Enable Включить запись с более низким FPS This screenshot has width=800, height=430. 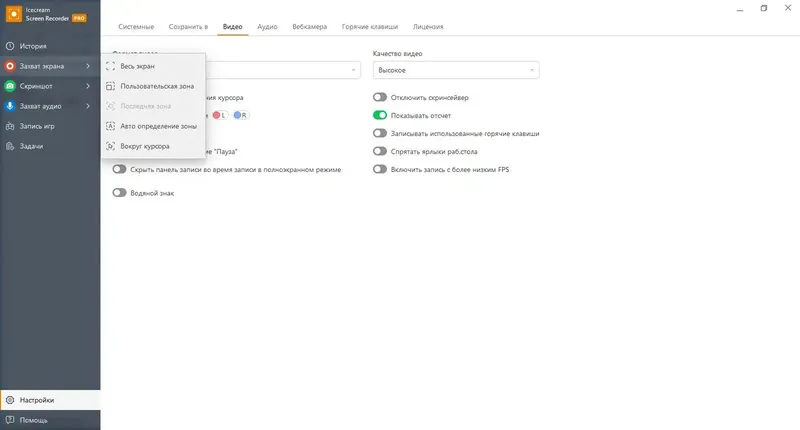[380, 169]
